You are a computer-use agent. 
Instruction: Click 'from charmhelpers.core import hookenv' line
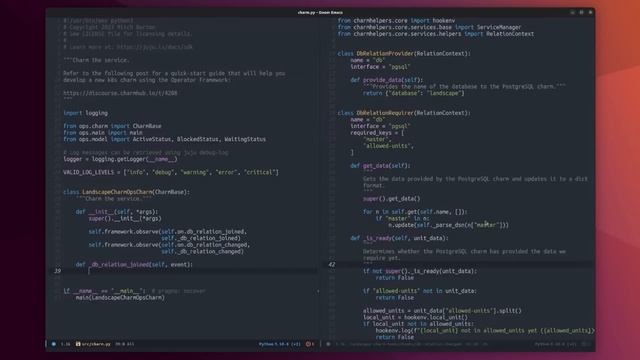tap(396, 20)
